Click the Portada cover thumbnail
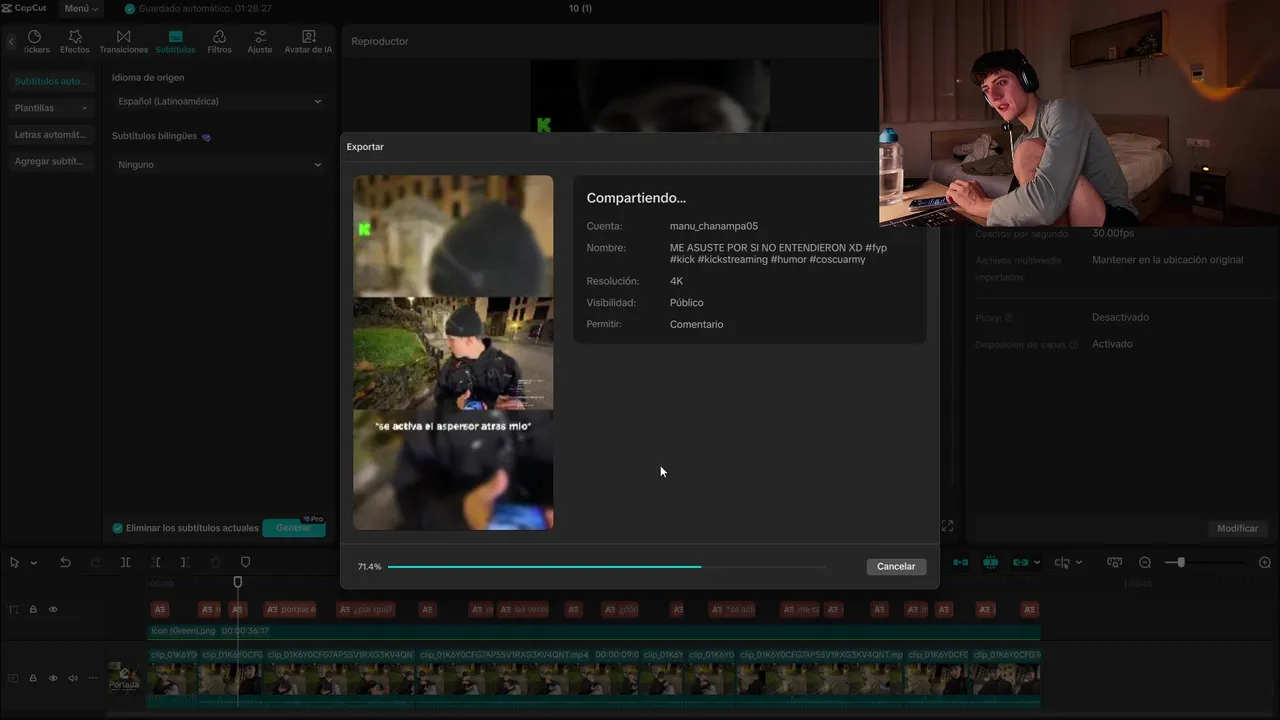 [124, 677]
